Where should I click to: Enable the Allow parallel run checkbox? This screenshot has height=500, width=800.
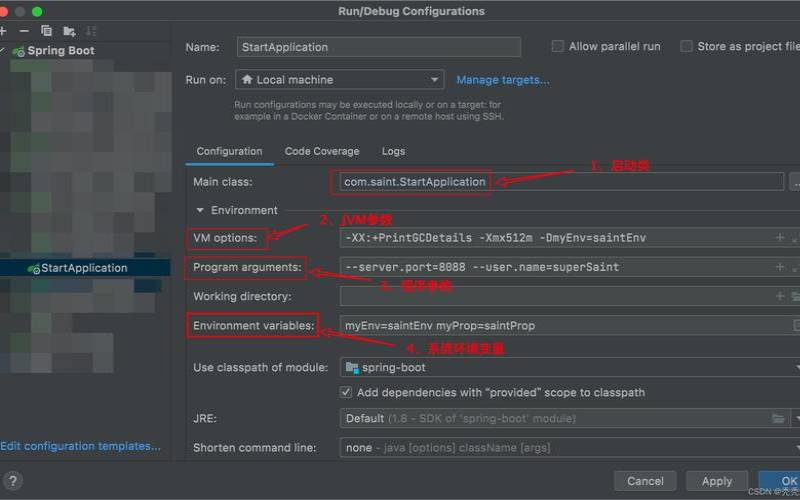pyautogui.click(x=558, y=47)
